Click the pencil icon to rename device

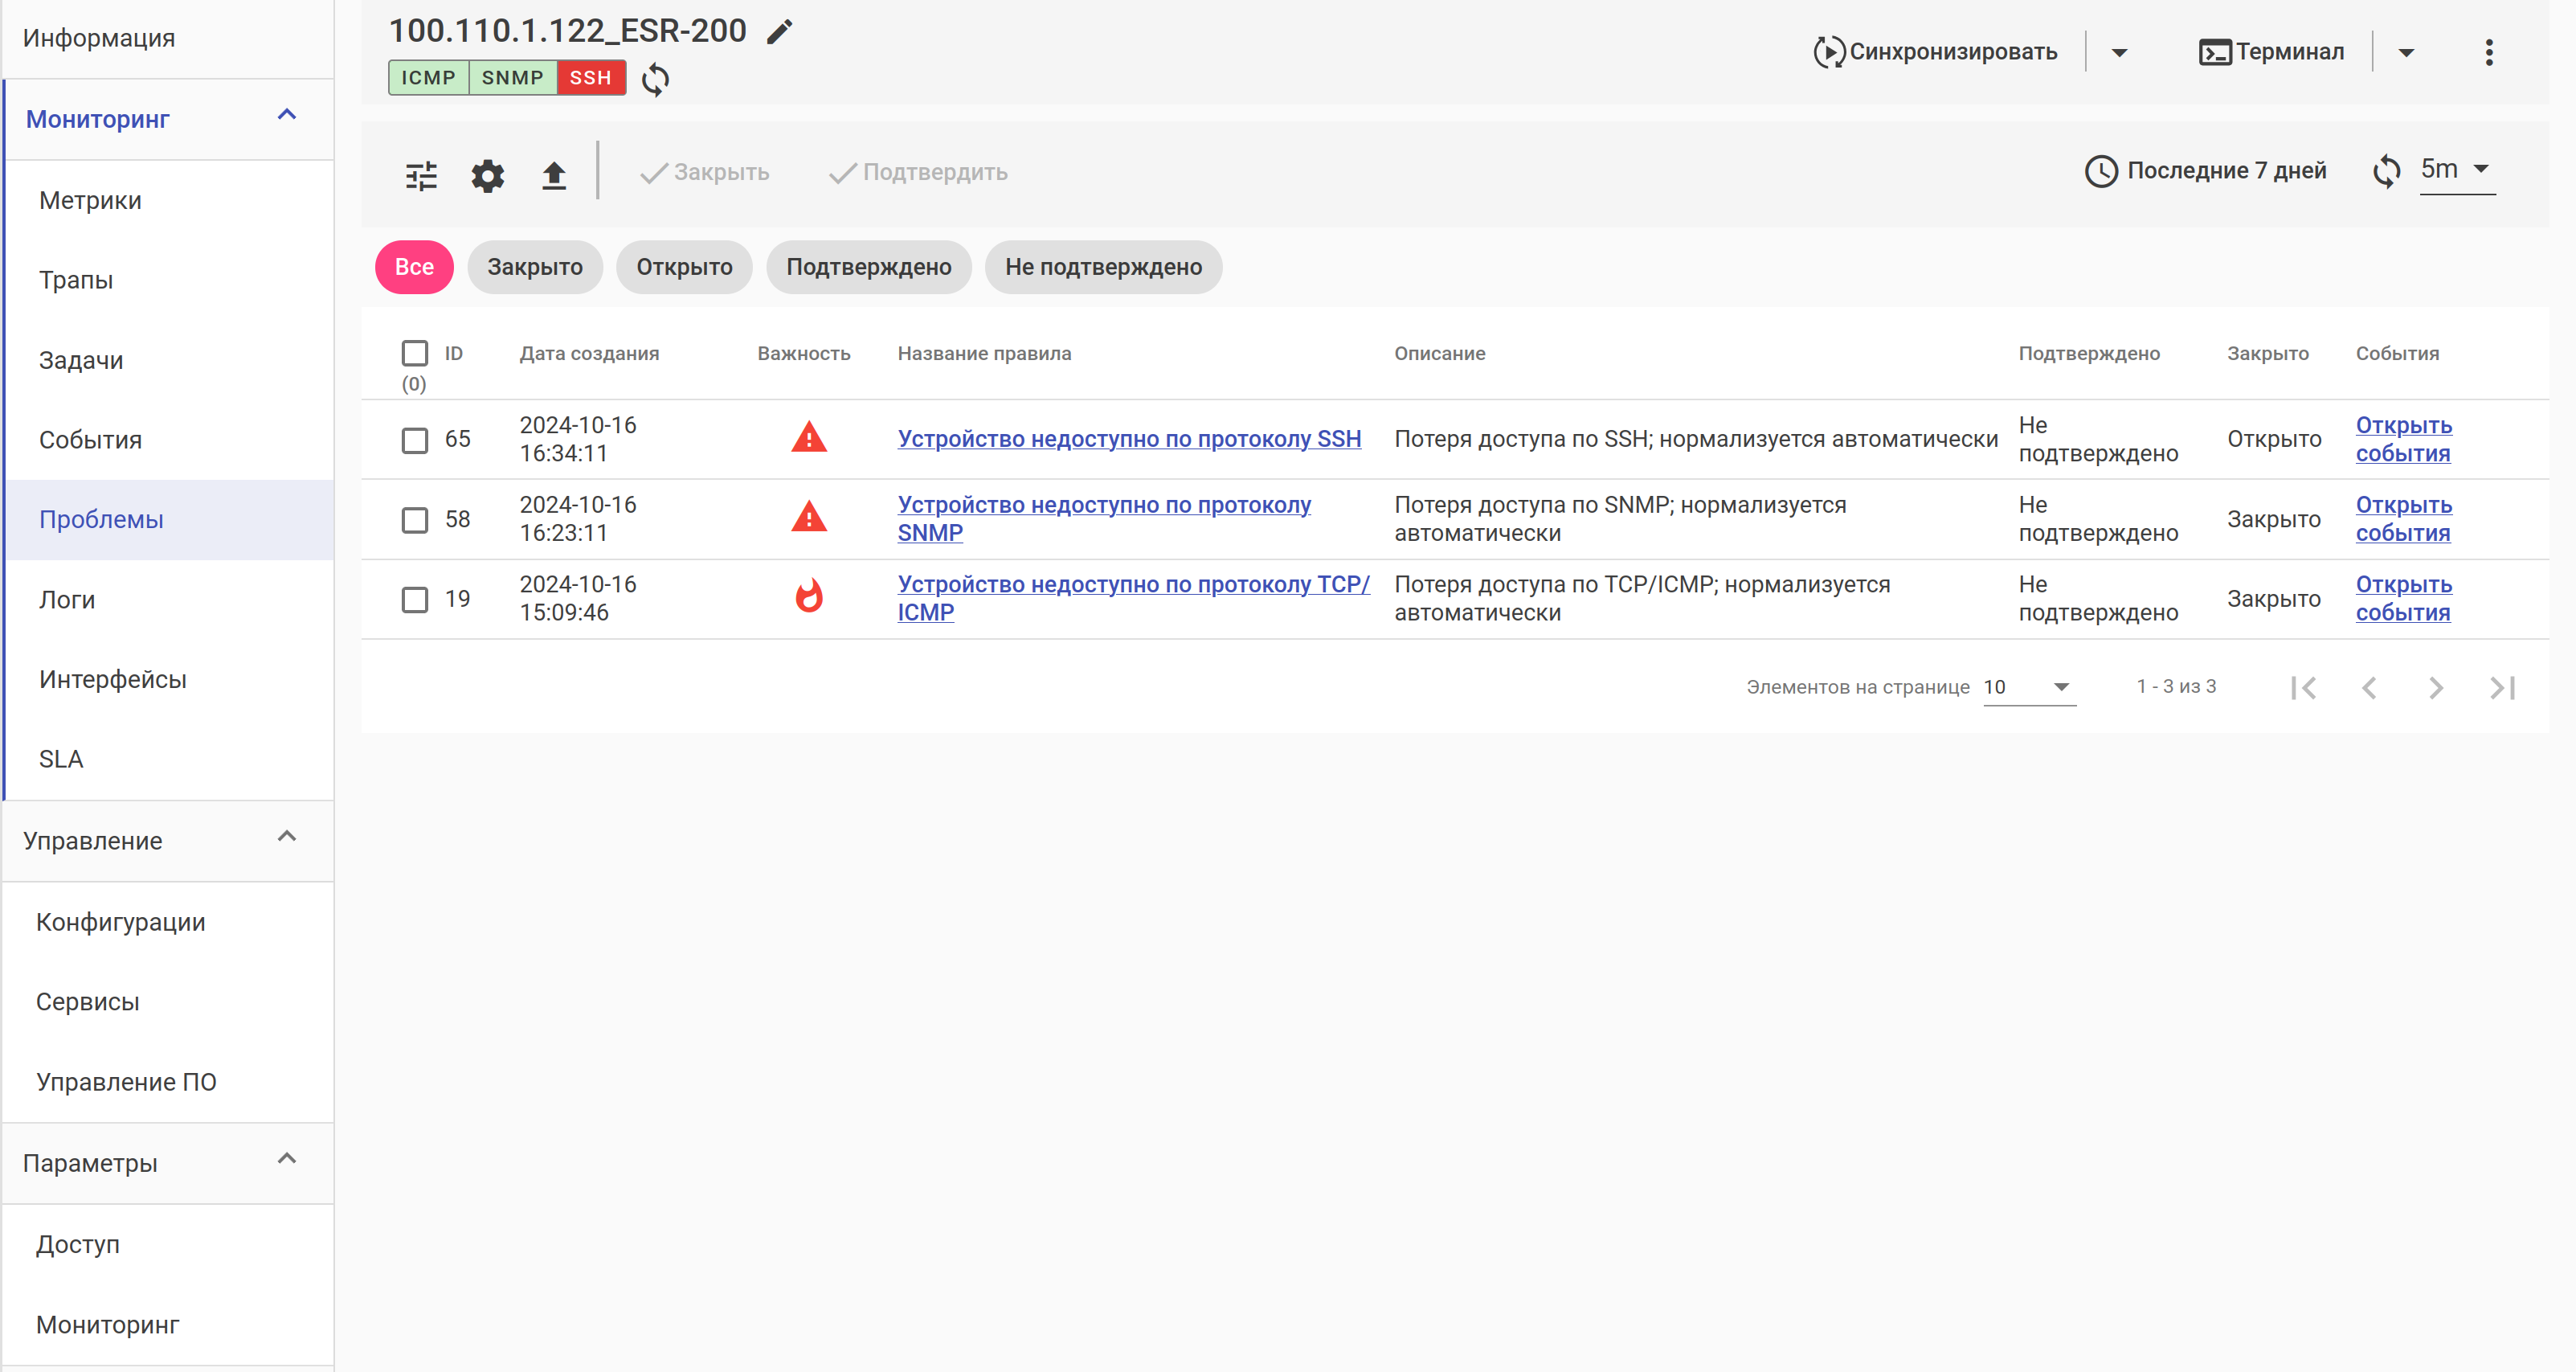tap(779, 32)
